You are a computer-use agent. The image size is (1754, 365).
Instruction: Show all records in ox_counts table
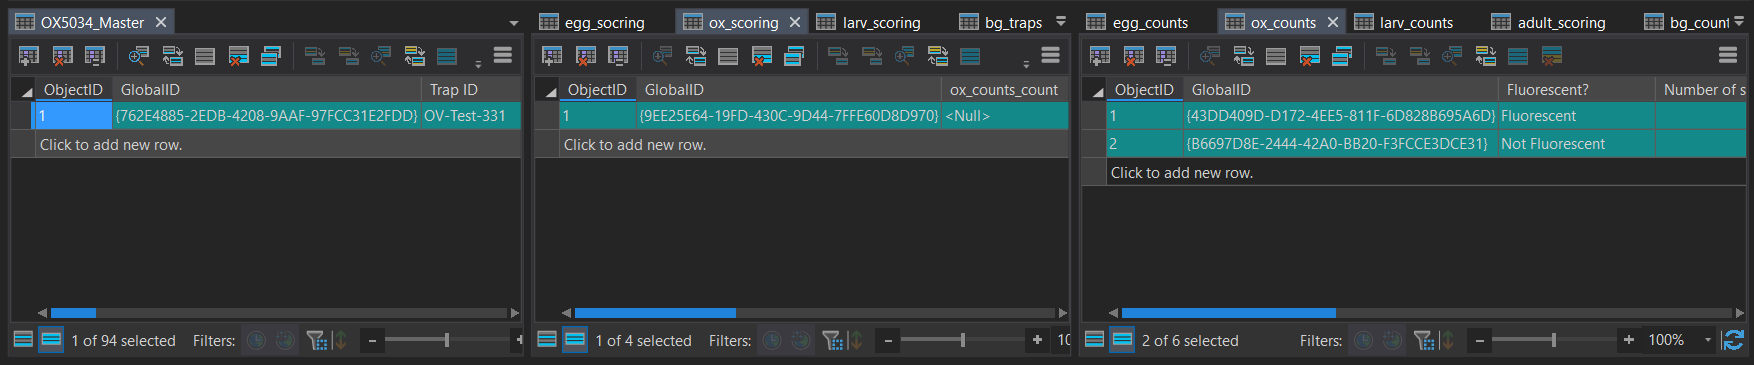1095,340
